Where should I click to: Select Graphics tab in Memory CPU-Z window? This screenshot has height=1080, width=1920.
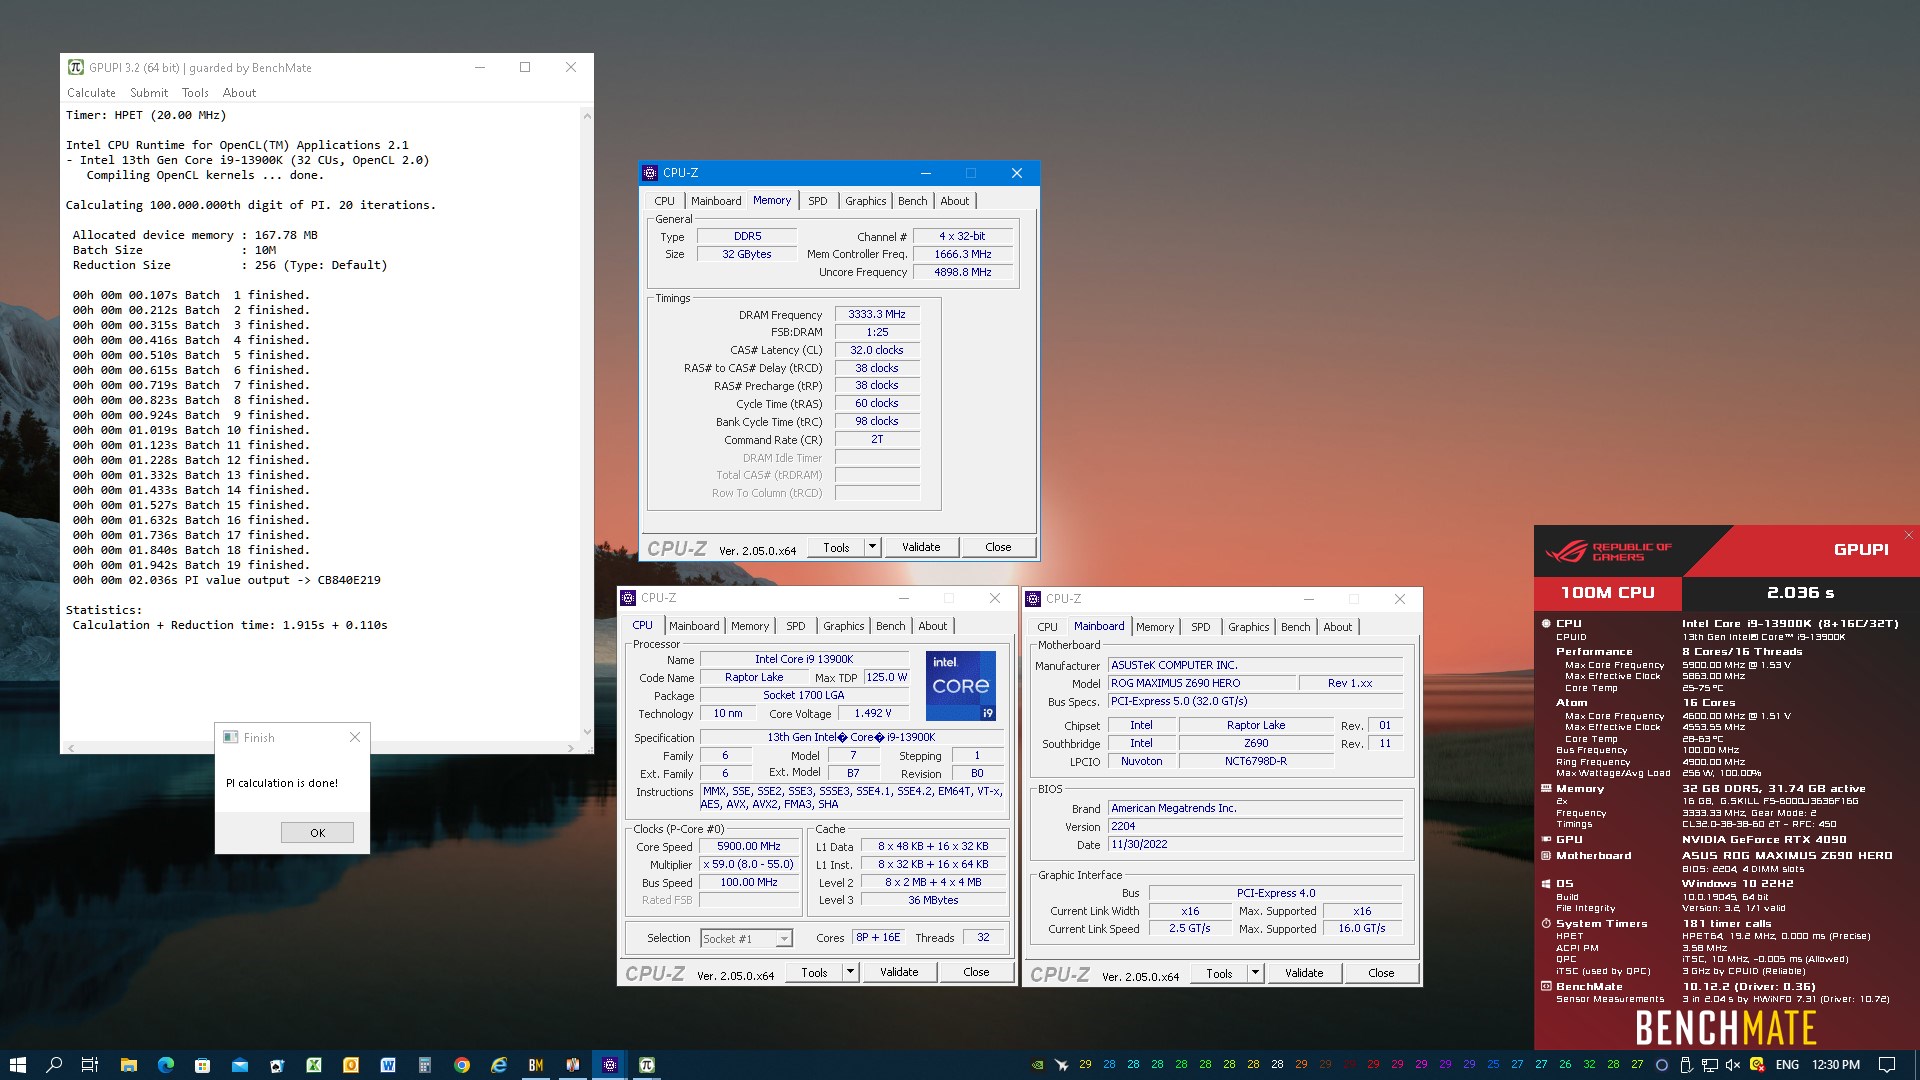[x=865, y=200]
